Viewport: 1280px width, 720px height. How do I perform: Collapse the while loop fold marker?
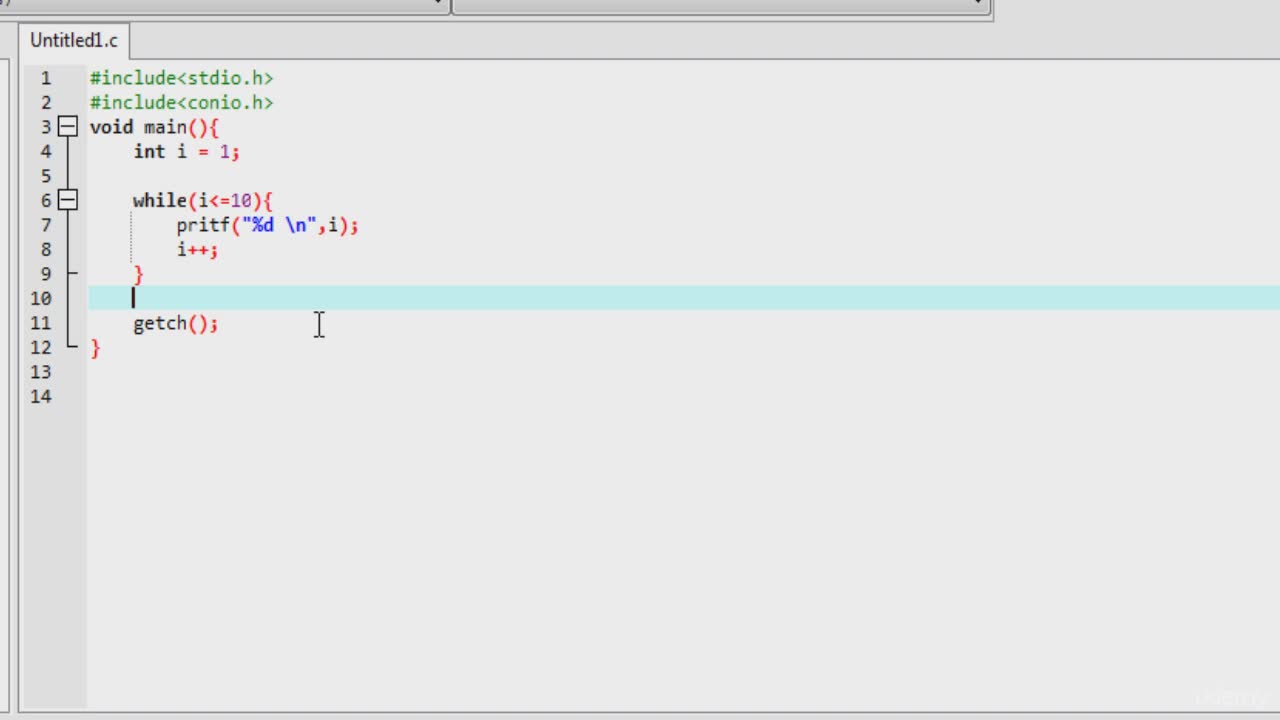(x=67, y=200)
